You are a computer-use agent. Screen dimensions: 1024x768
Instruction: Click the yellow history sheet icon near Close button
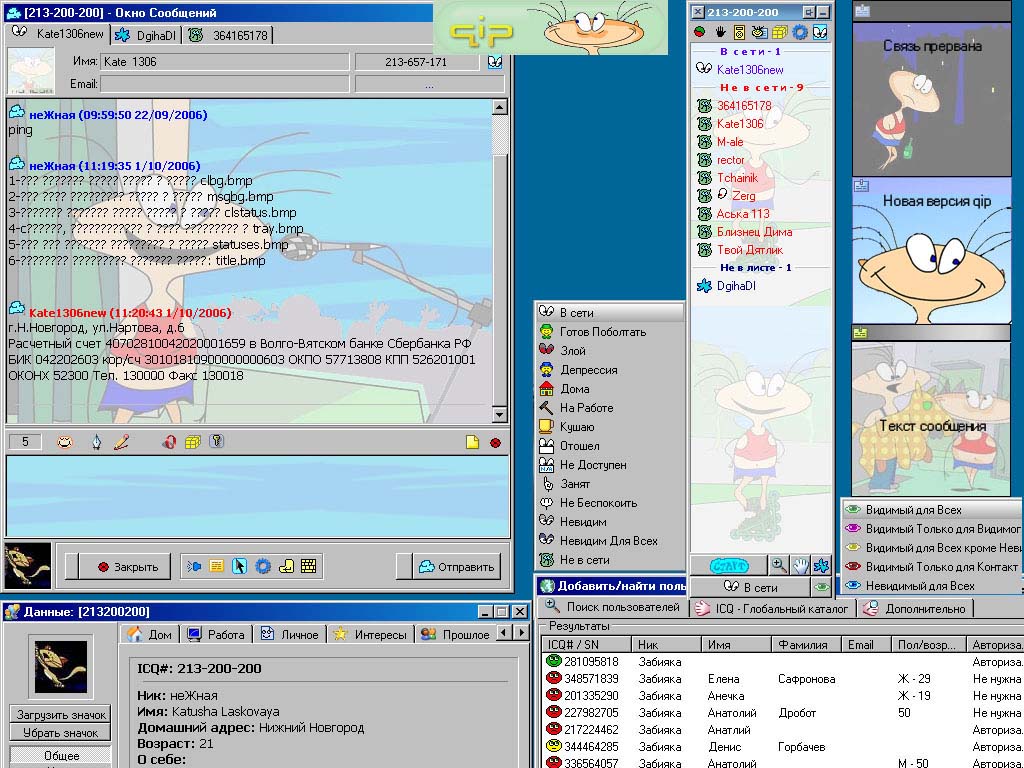(216, 566)
